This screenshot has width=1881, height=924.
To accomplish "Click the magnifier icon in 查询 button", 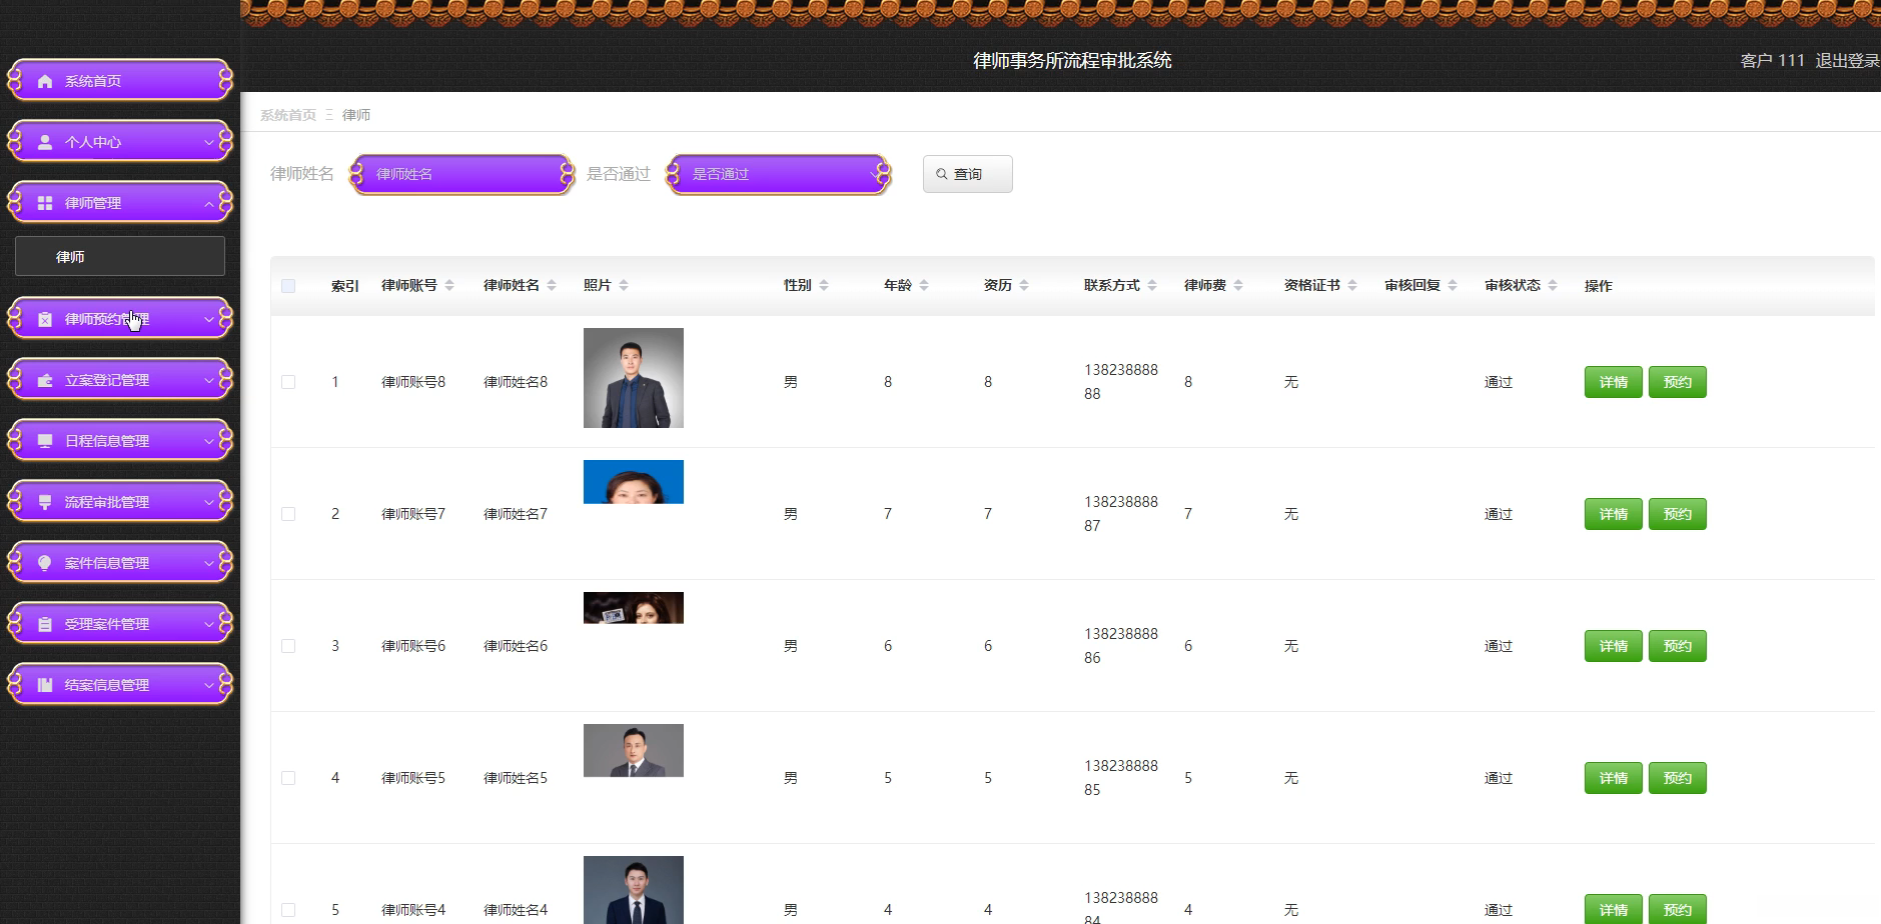I will [x=942, y=174].
